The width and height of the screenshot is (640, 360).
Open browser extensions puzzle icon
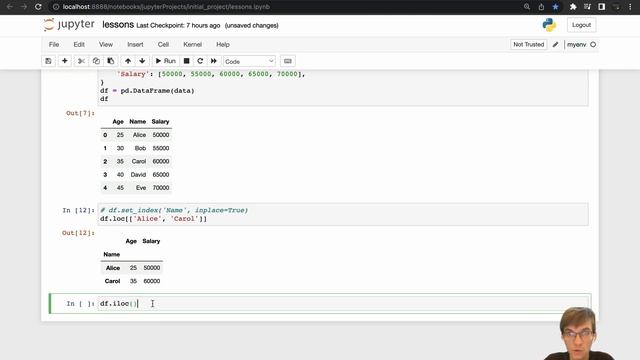tap(573, 7)
